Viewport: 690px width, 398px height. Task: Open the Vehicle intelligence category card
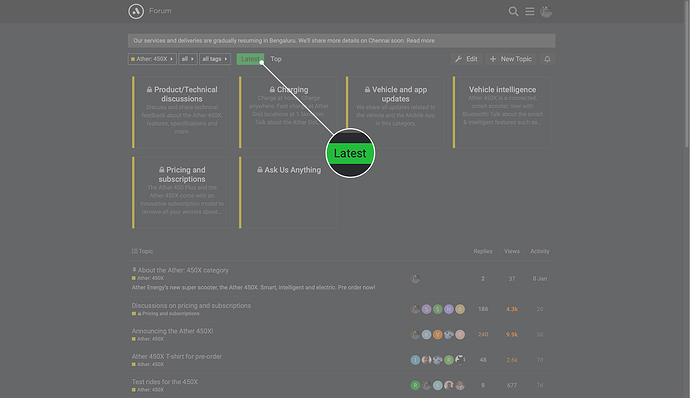[502, 112]
